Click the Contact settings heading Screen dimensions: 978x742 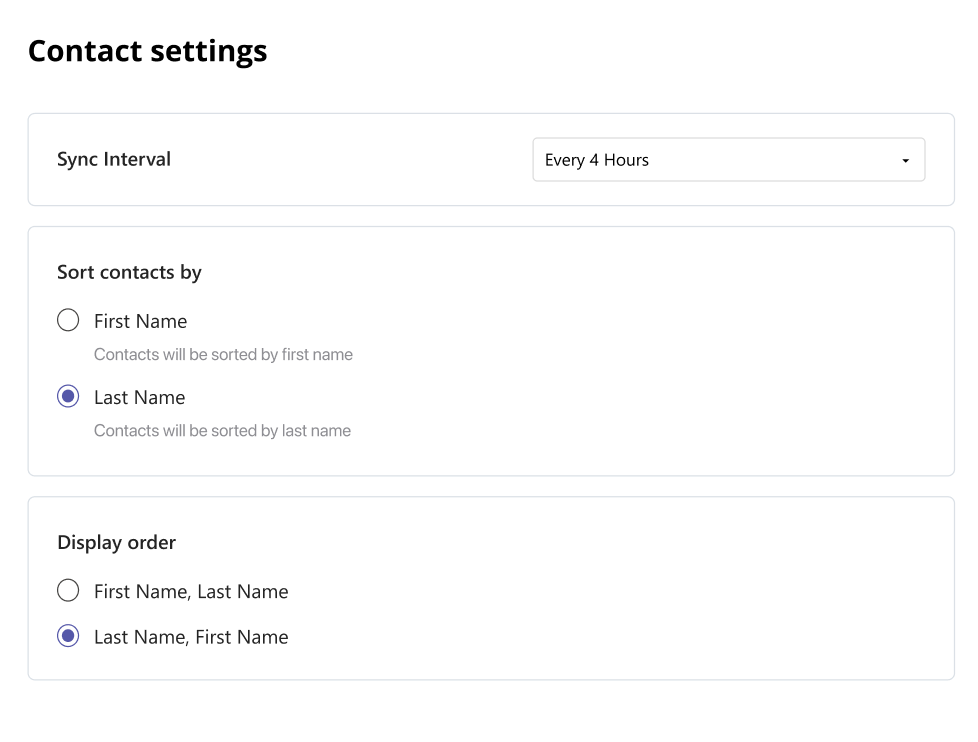point(147,50)
